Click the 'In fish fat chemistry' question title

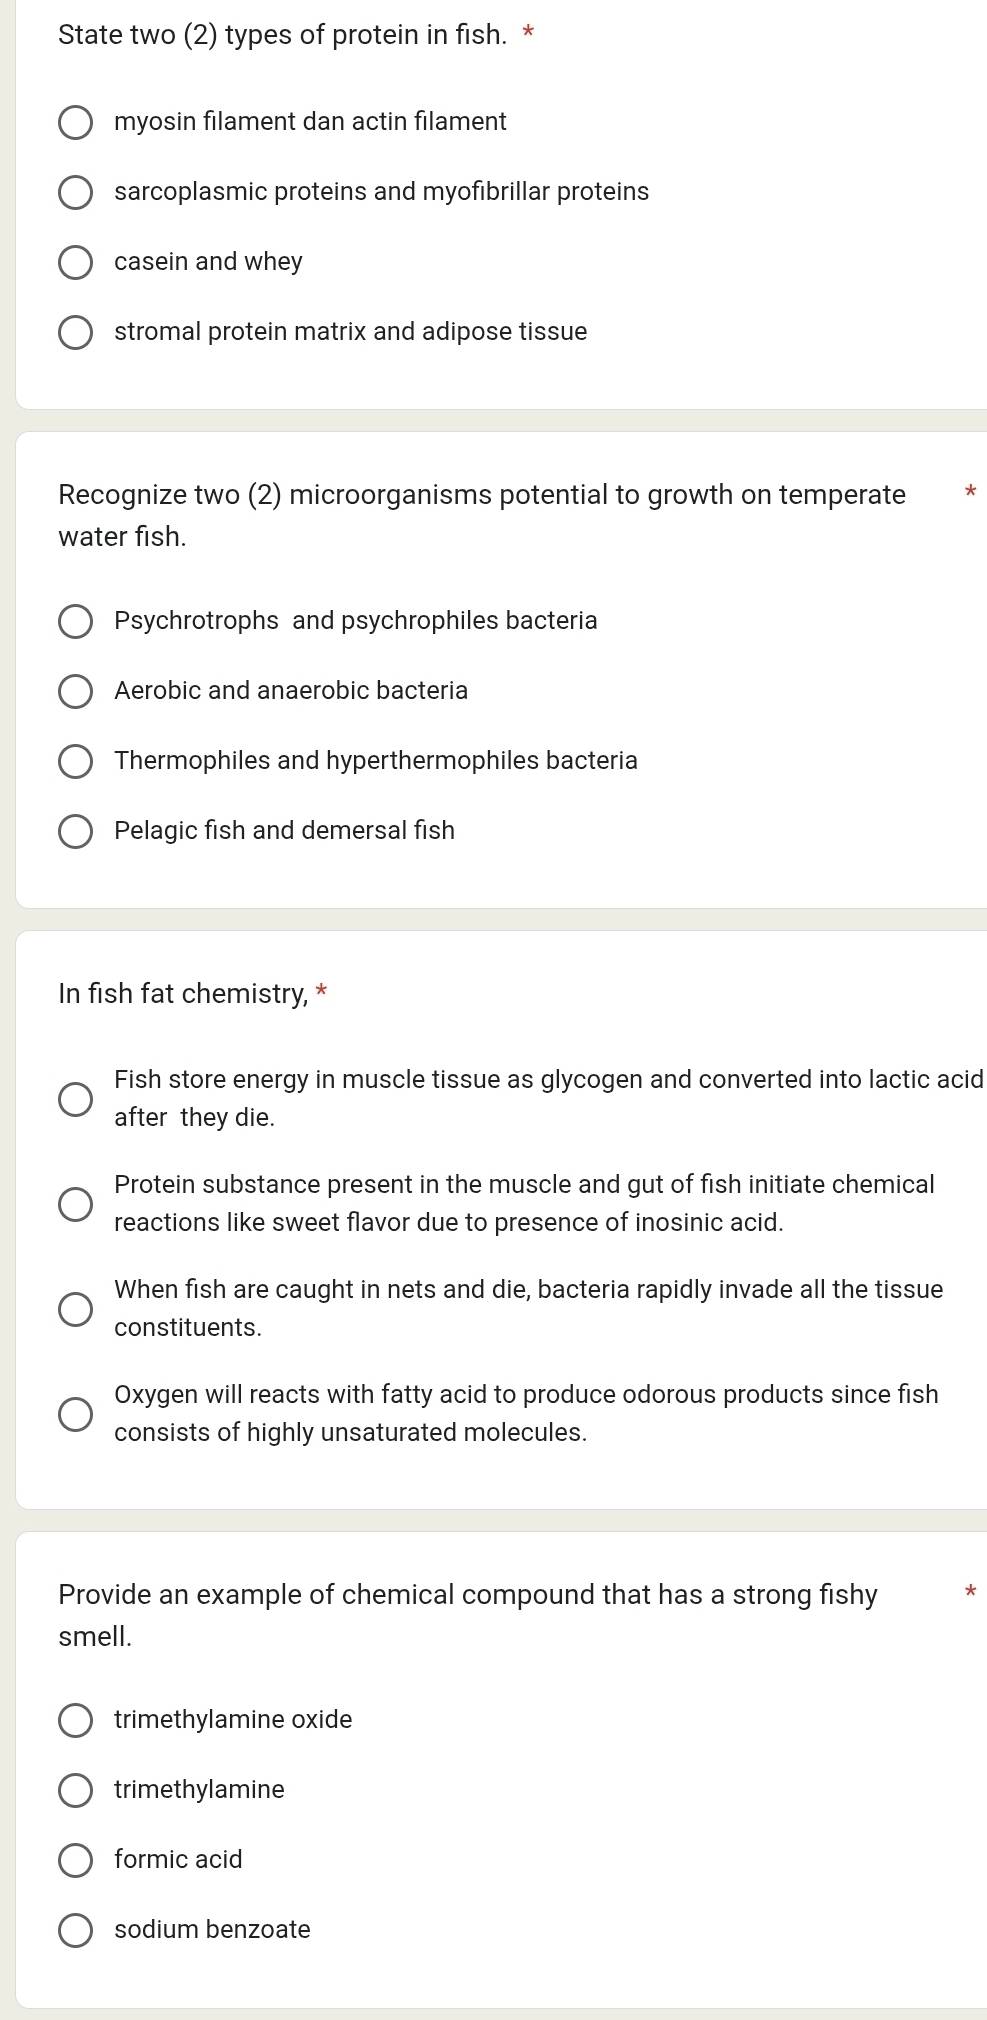click(x=183, y=994)
